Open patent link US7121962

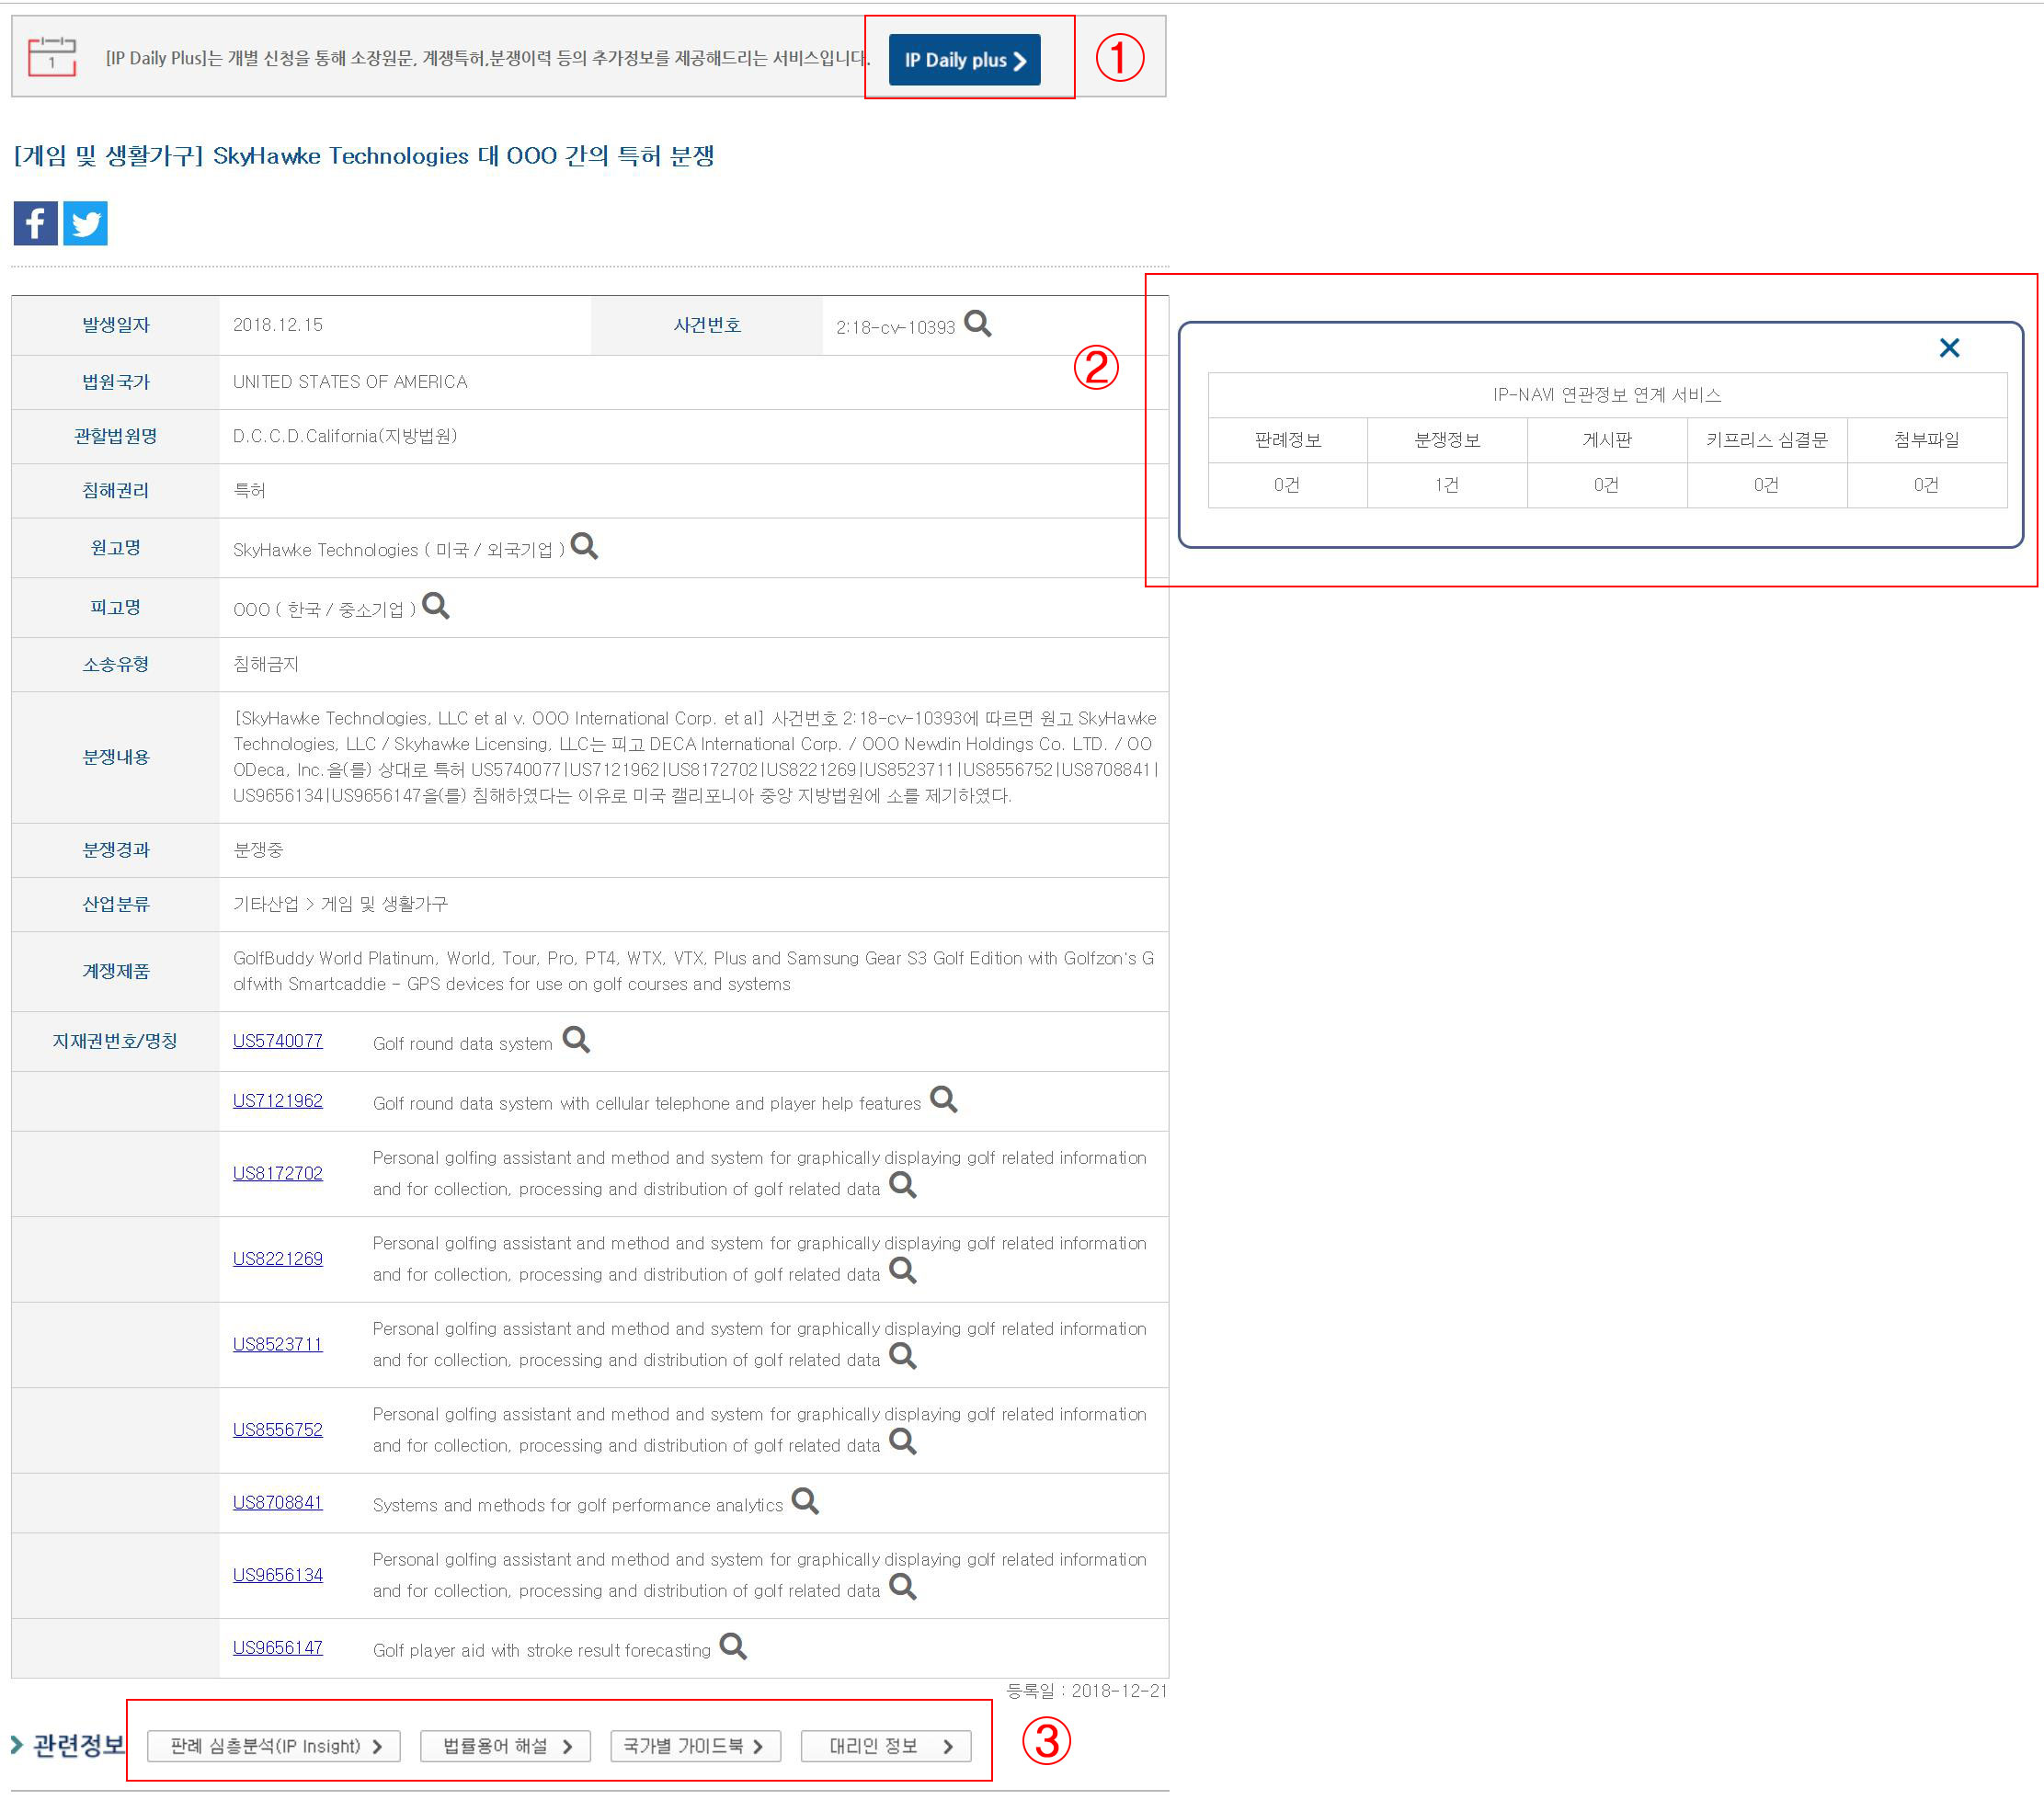point(278,1101)
